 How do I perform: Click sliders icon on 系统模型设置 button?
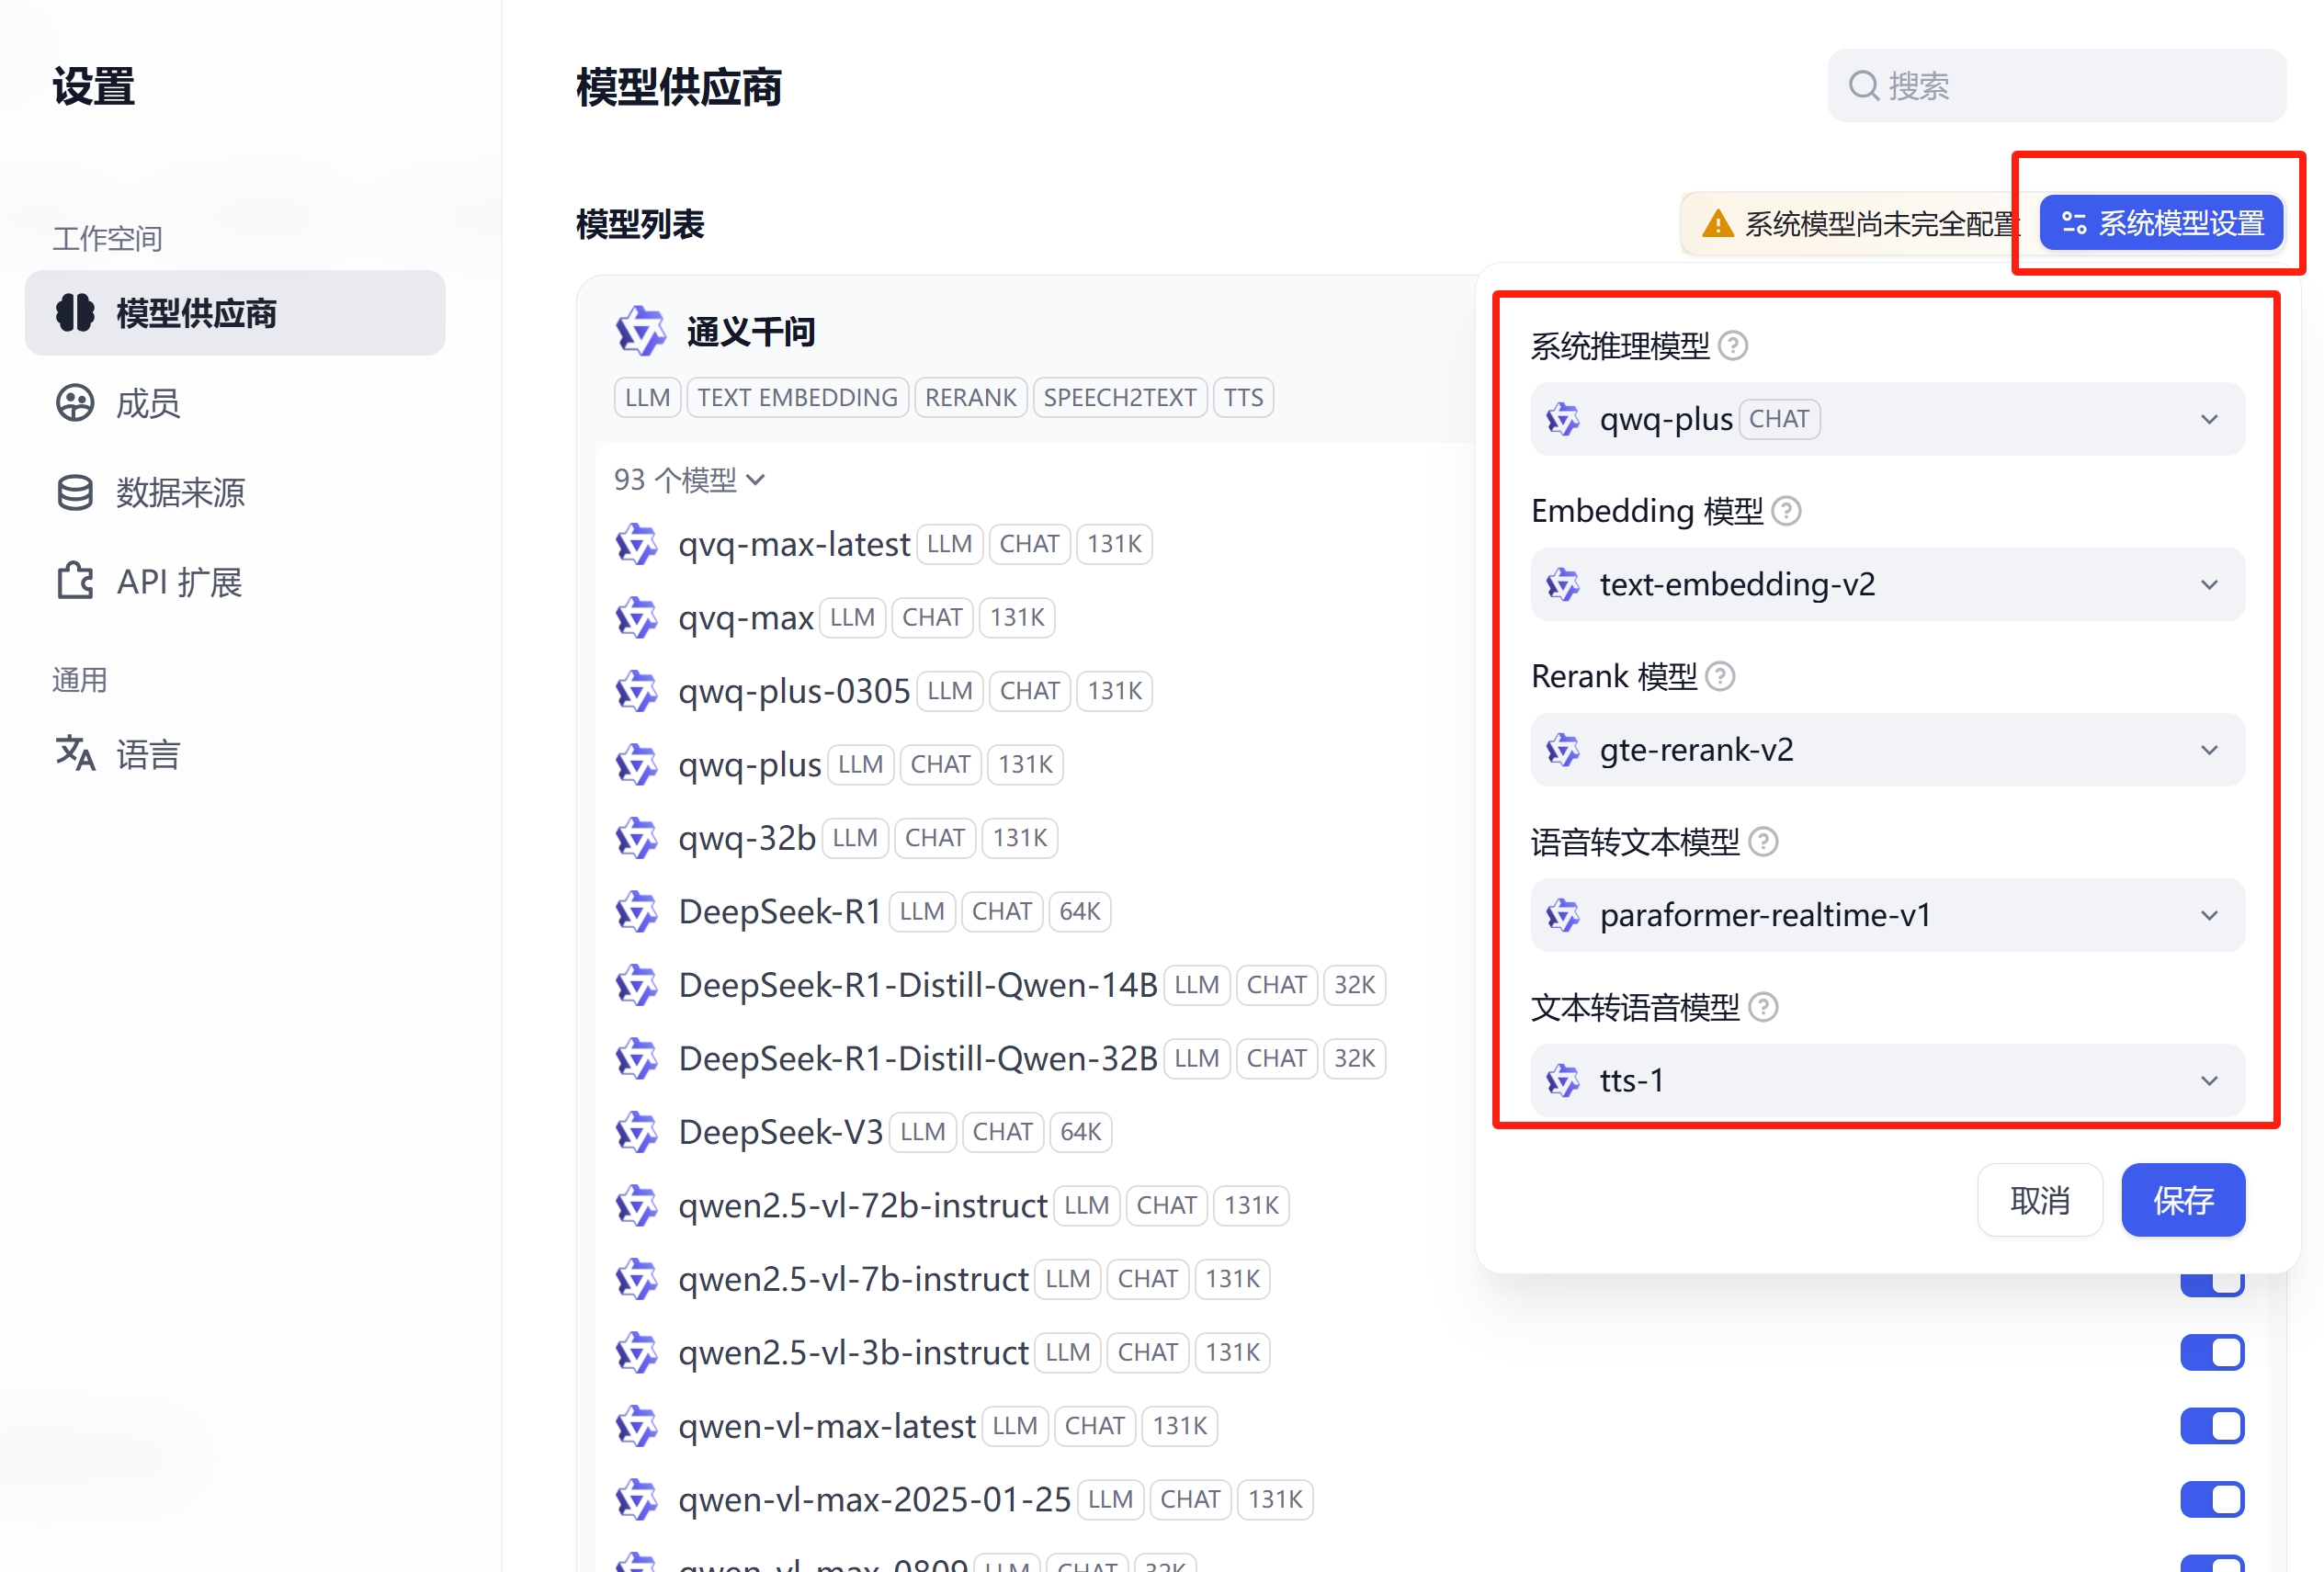pos(2074,223)
